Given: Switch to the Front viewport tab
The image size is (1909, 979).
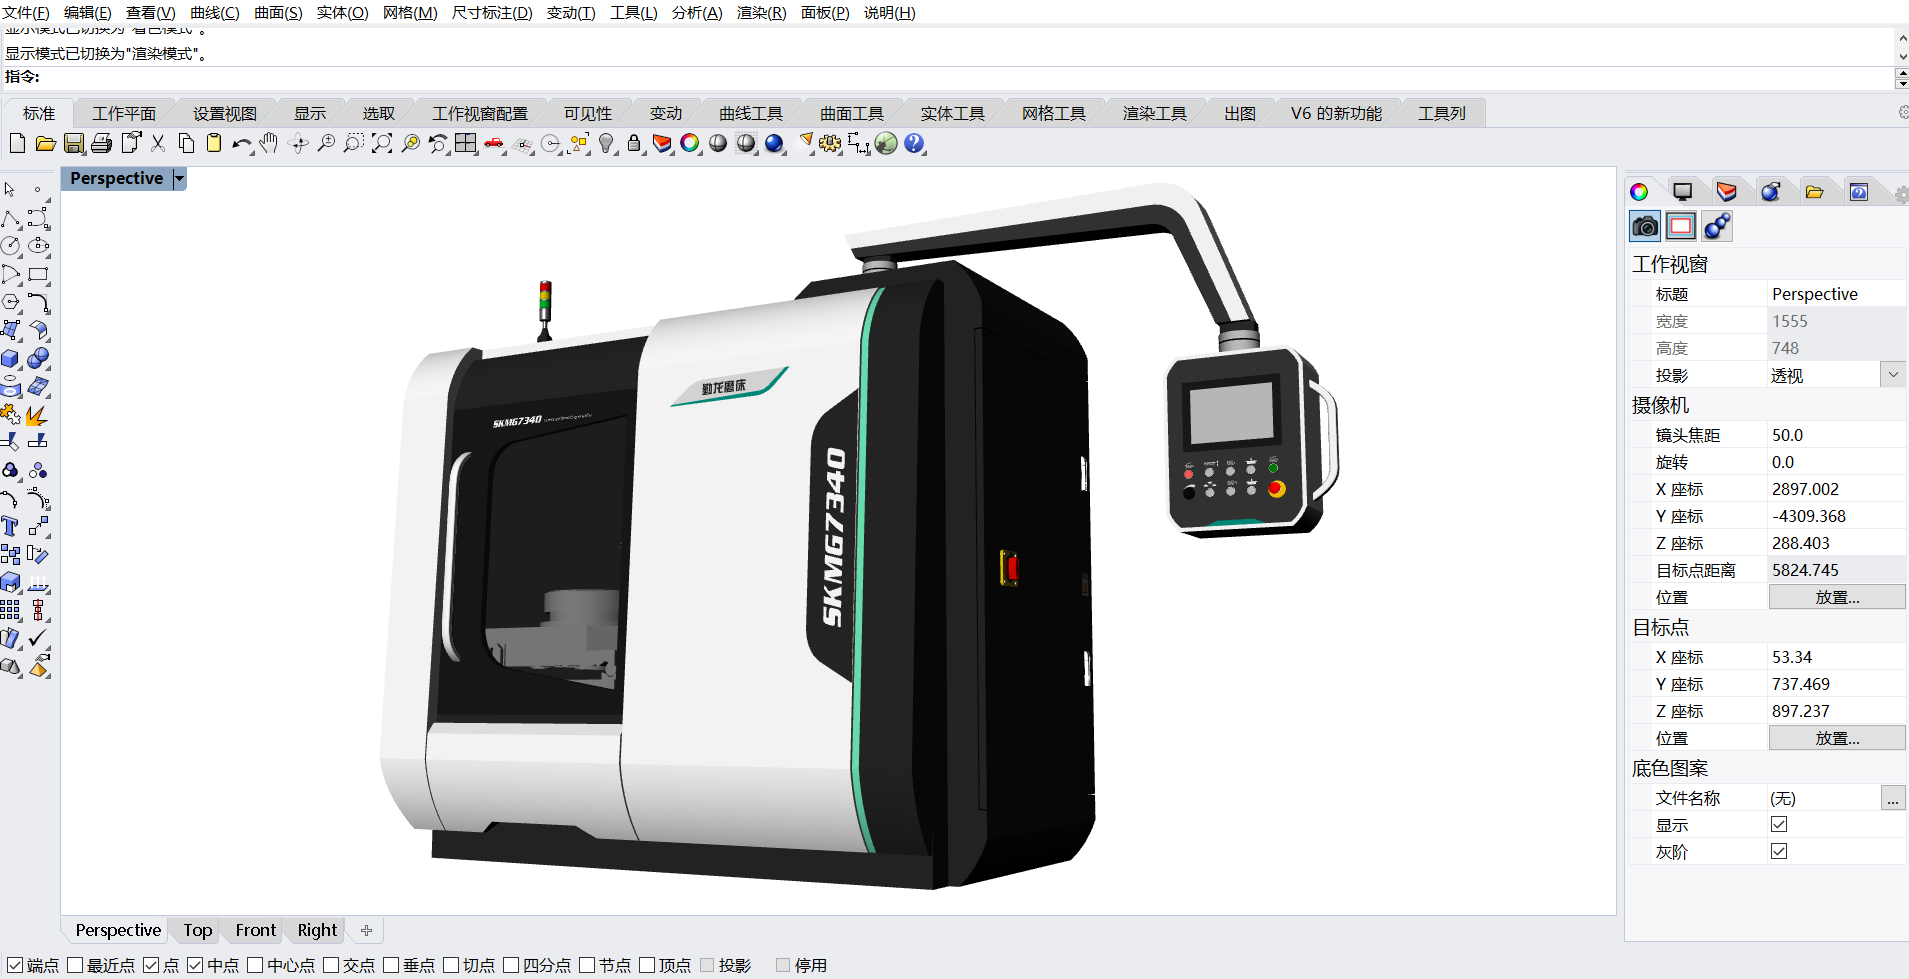Looking at the screenshot, I should click(254, 930).
